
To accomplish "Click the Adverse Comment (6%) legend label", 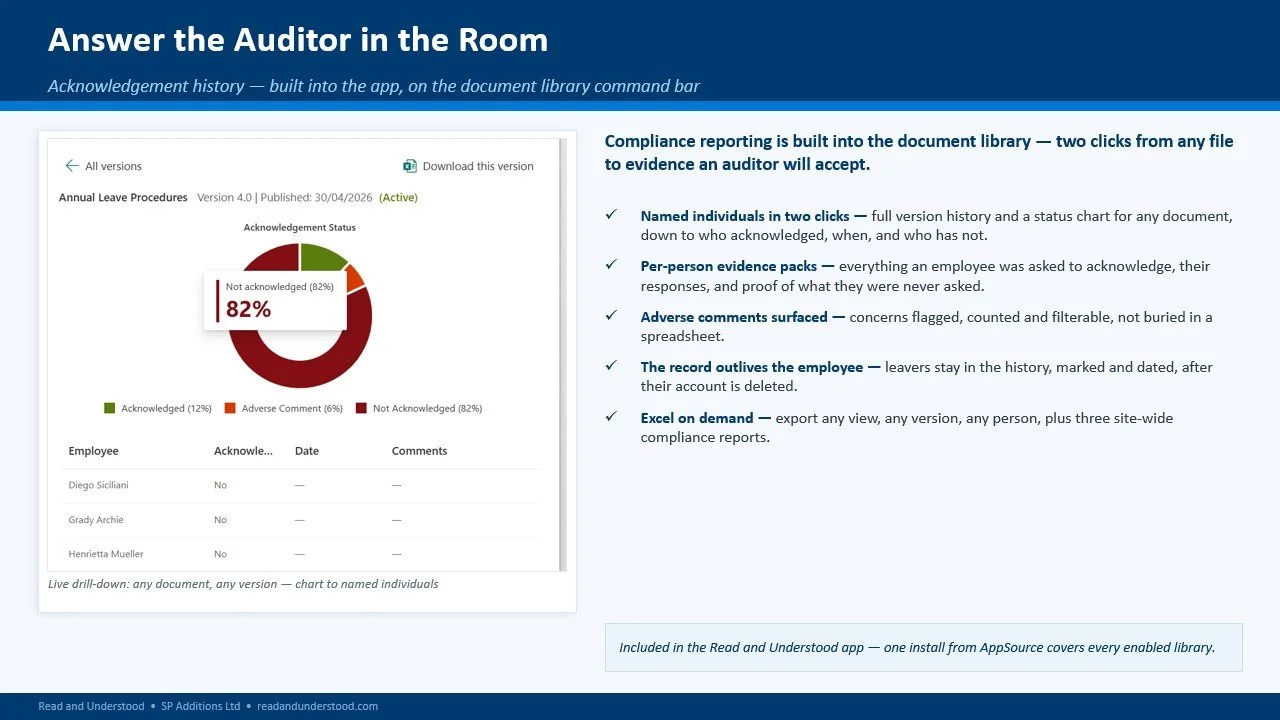I will pos(292,408).
